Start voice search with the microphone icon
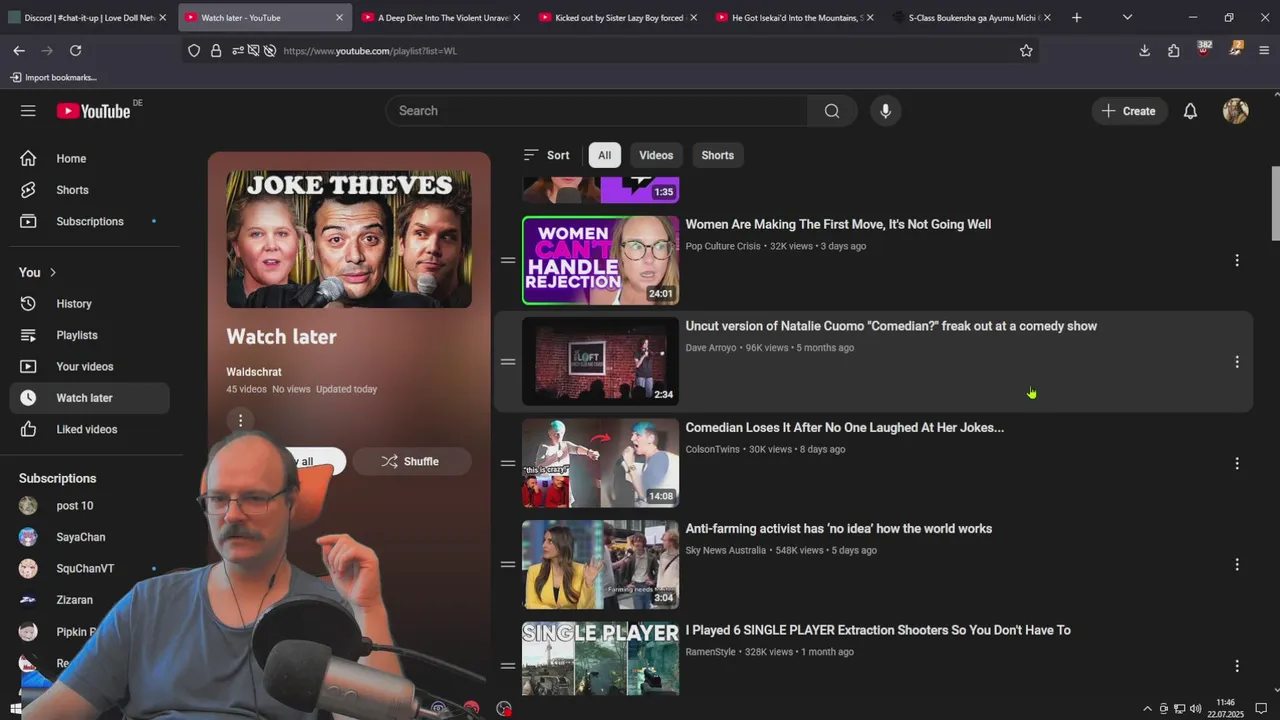 click(x=885, y=111)
